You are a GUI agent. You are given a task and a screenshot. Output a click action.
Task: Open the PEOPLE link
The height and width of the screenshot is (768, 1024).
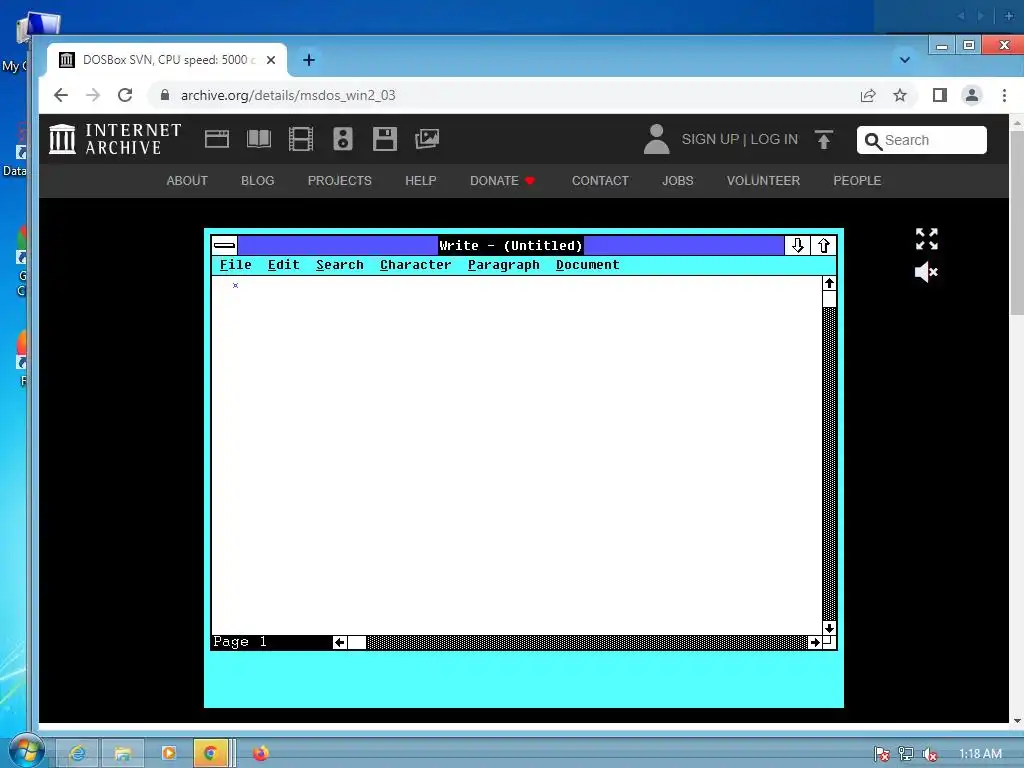tap(857, 181)
